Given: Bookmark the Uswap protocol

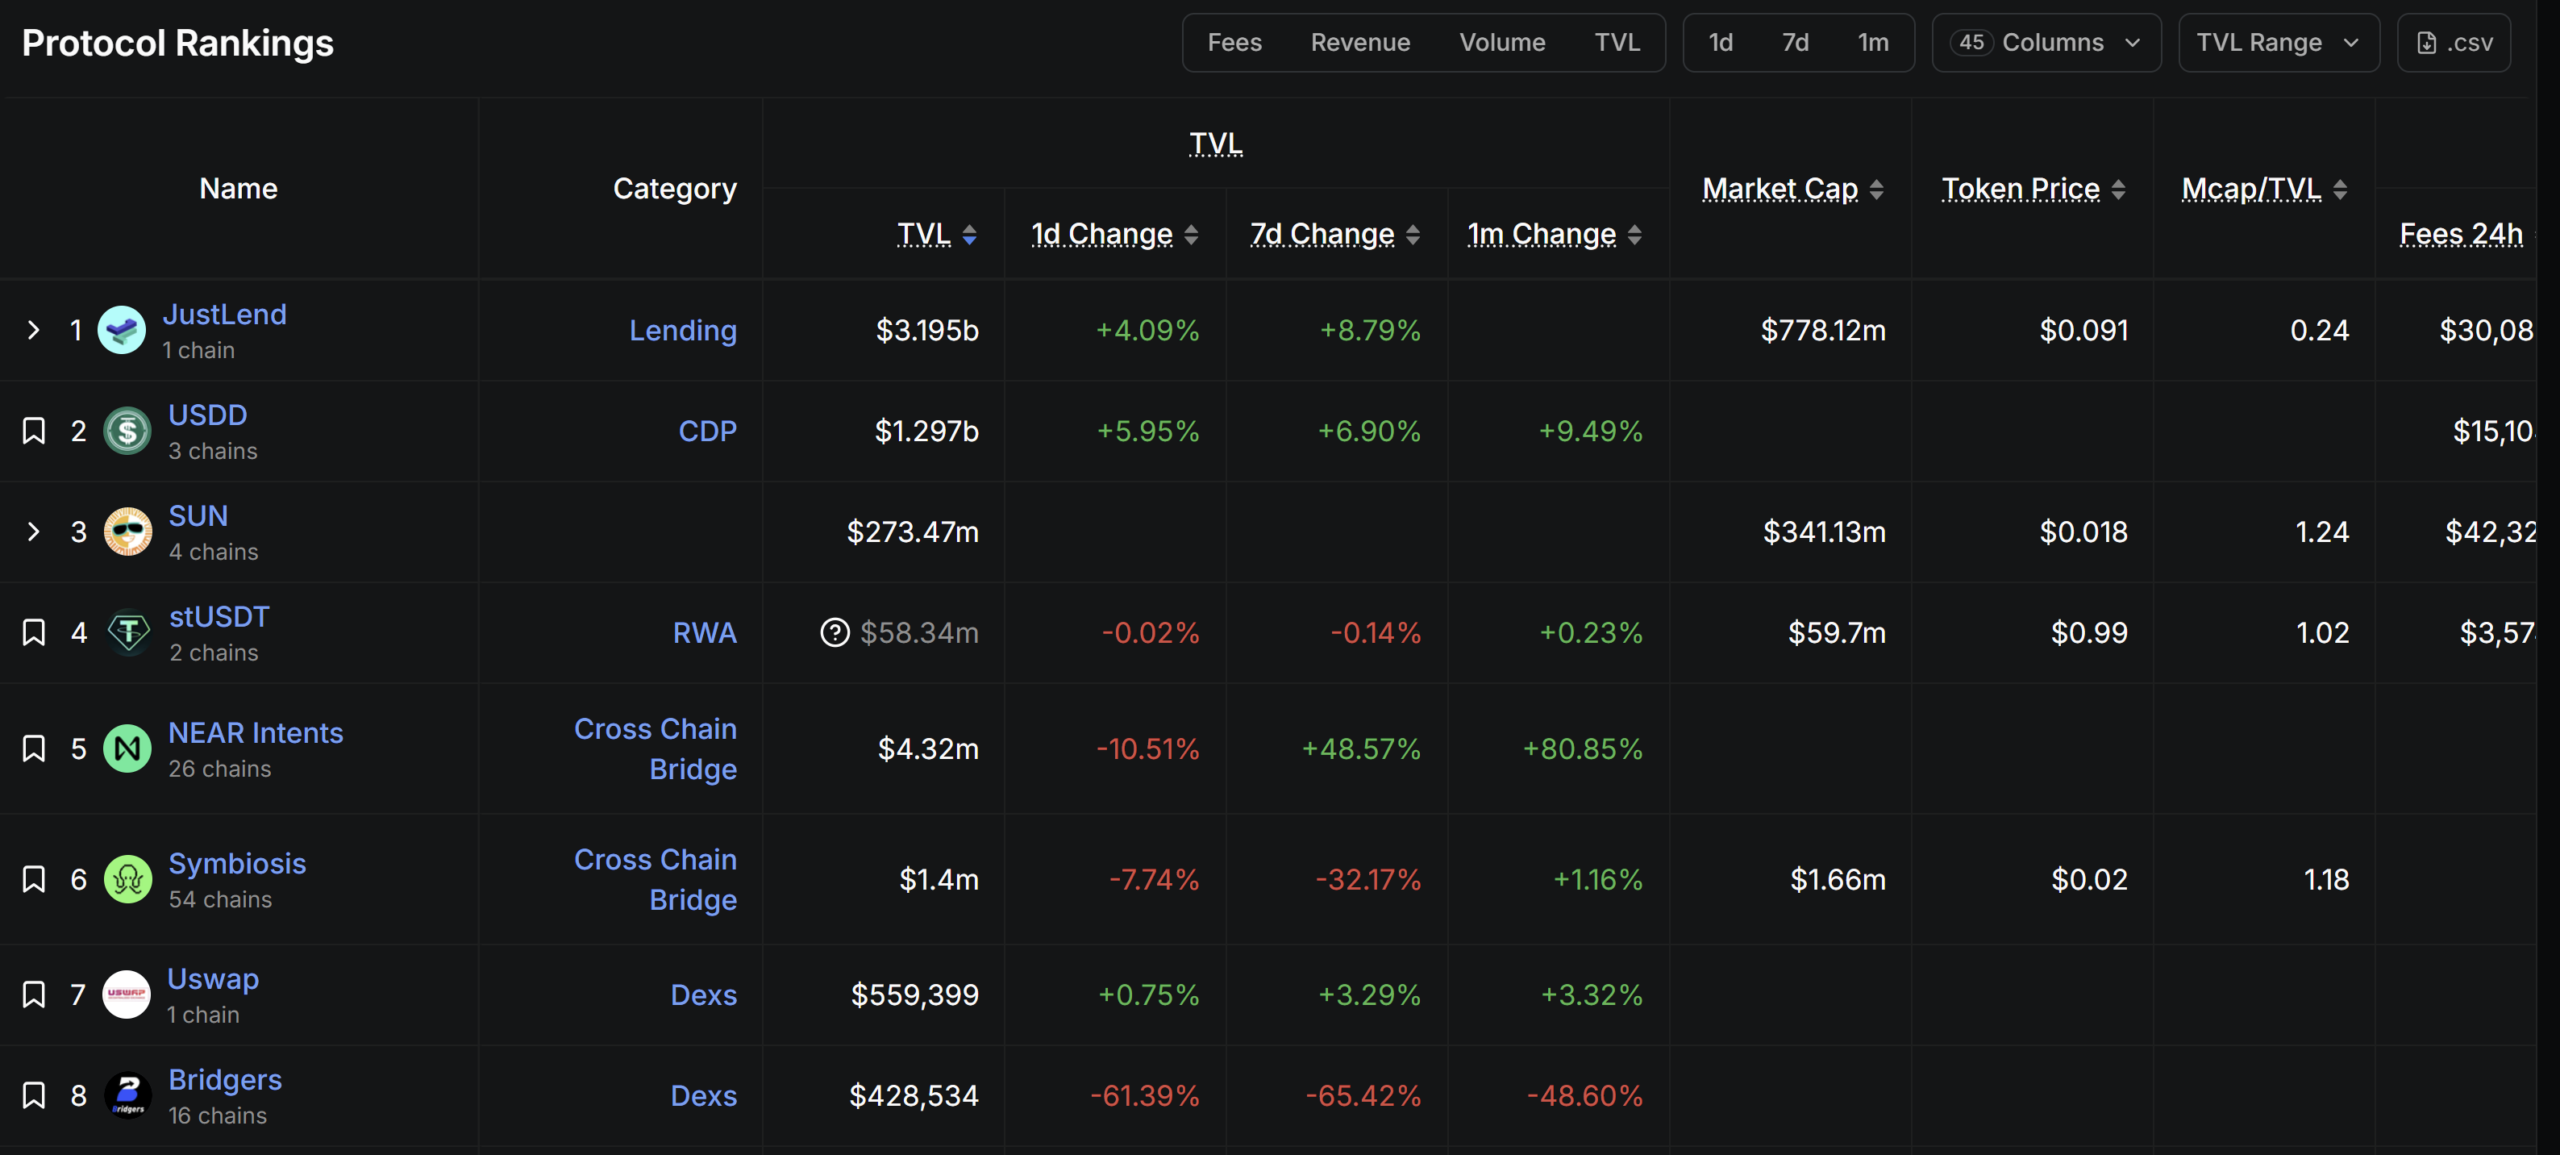Looking at the screenshot, I should click(34, 995).
